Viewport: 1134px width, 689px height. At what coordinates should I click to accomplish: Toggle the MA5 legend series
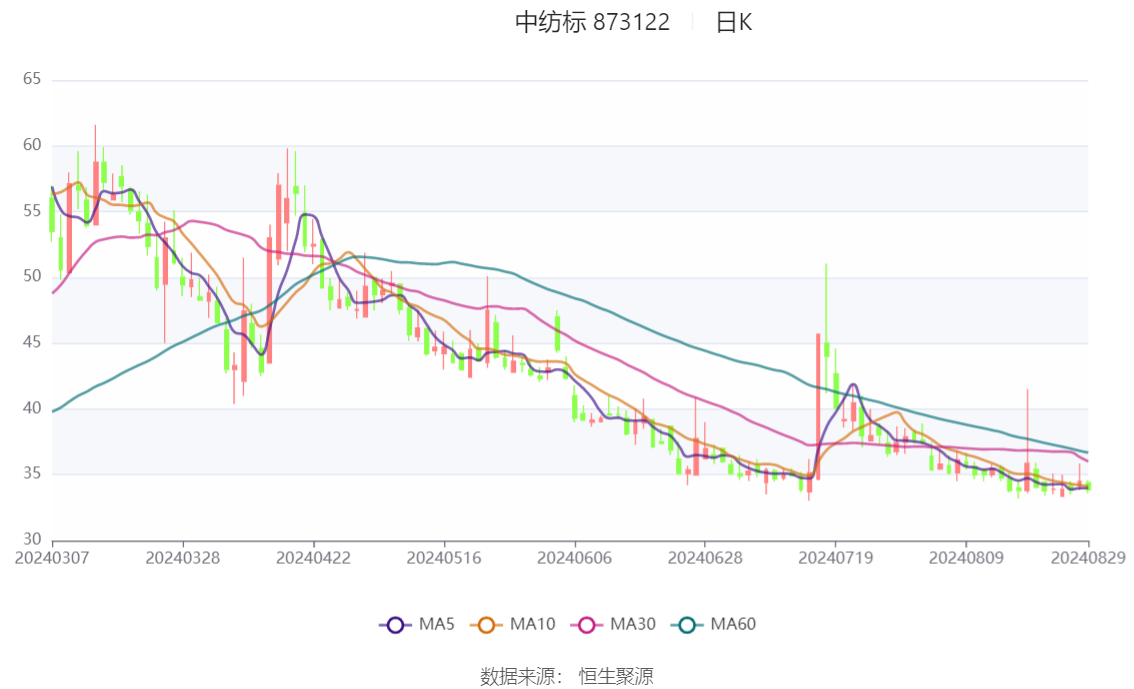(x=417, y=625)
